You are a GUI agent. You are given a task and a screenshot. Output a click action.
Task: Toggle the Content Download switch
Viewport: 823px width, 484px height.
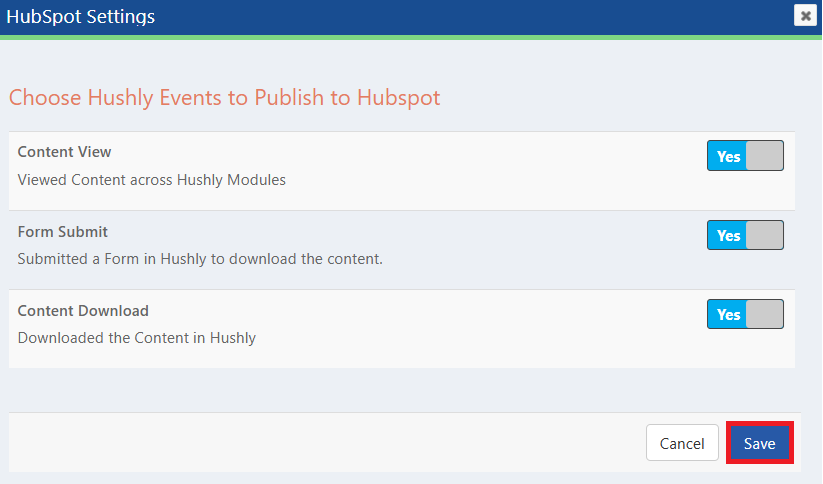(x=745, y=314)
